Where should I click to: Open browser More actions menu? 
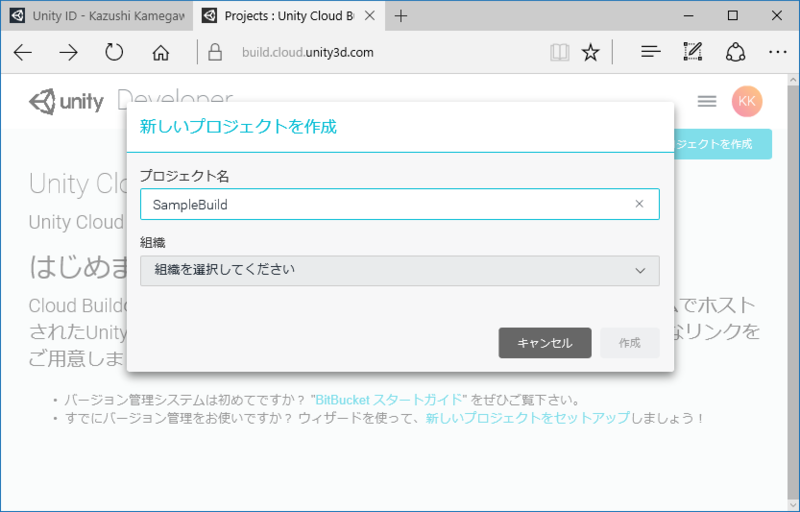(x=778, y=52)
